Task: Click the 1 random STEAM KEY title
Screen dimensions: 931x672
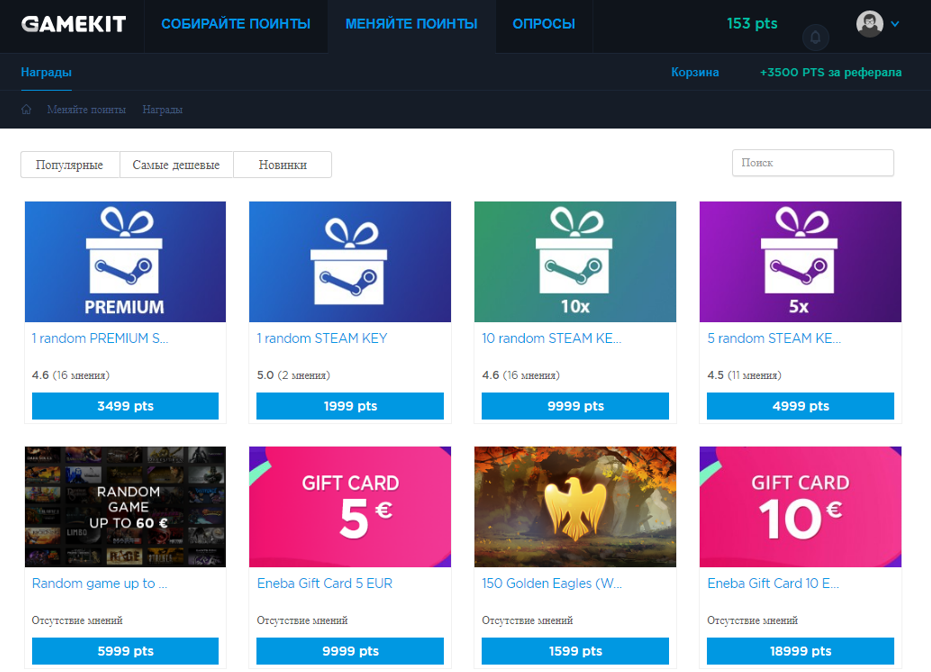Action: (x=322, y=338)
